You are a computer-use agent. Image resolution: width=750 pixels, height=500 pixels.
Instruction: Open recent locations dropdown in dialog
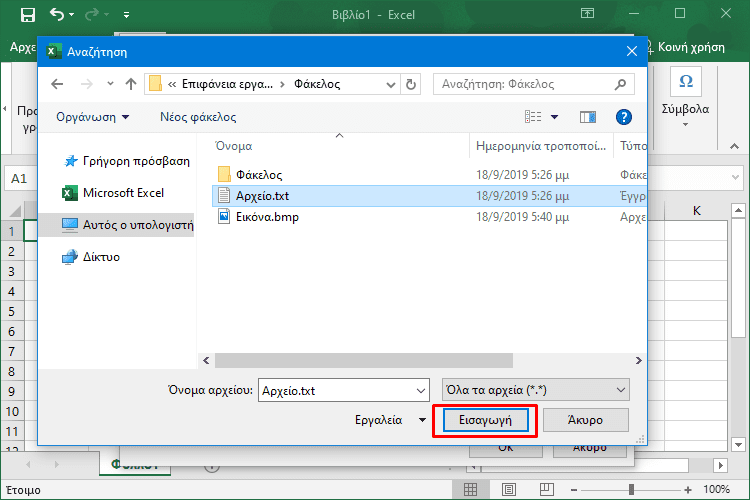coord(110,84)
